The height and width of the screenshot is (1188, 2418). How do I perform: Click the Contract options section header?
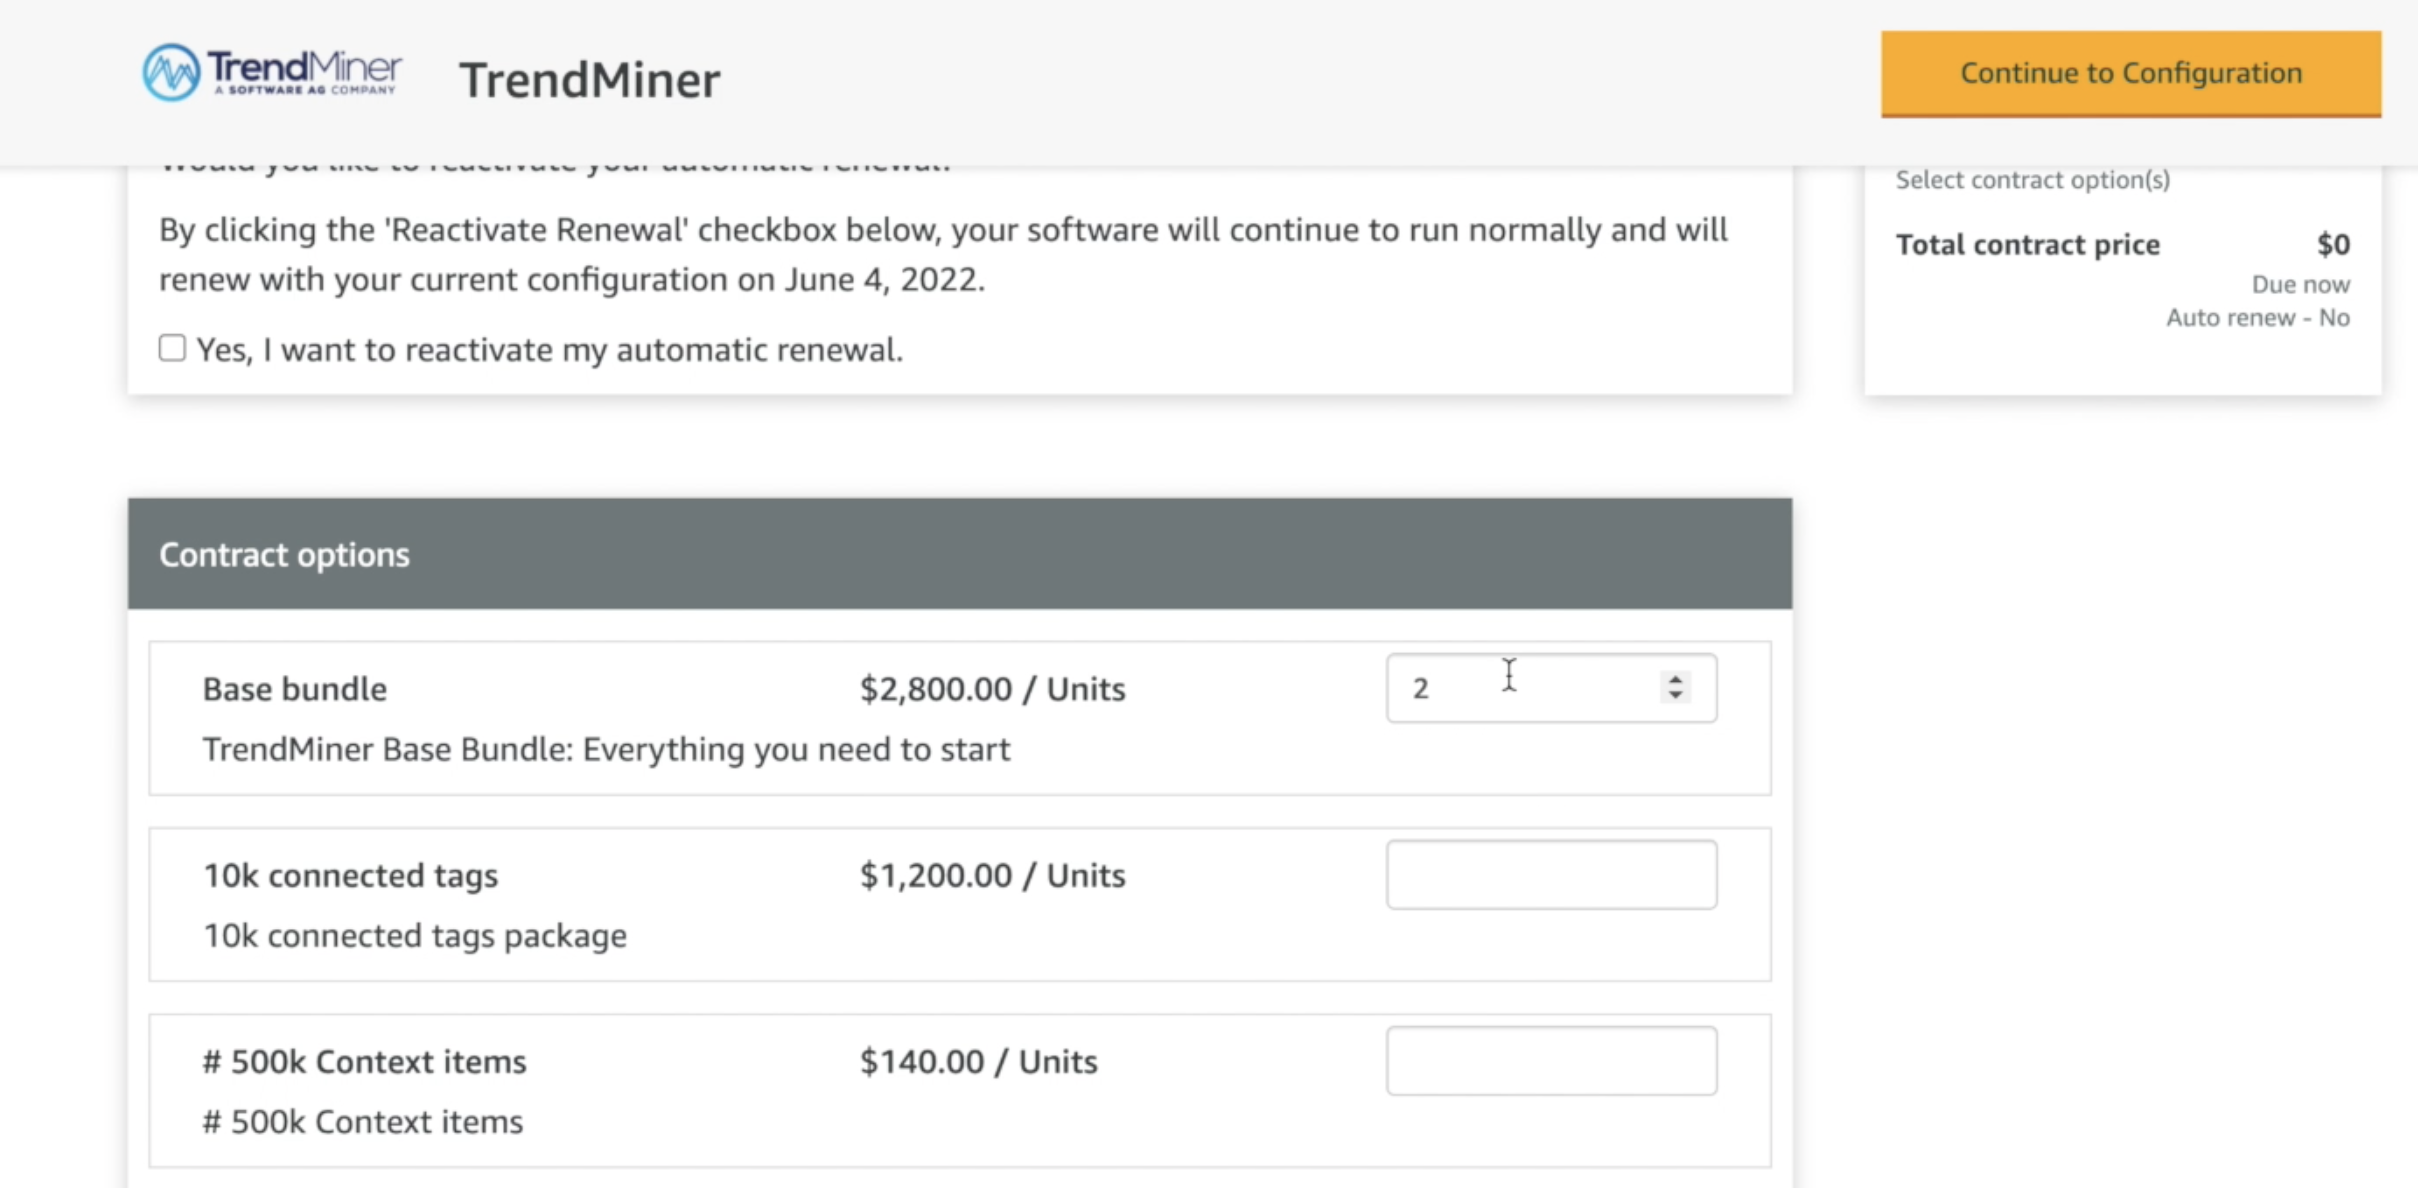coord(960,554)
